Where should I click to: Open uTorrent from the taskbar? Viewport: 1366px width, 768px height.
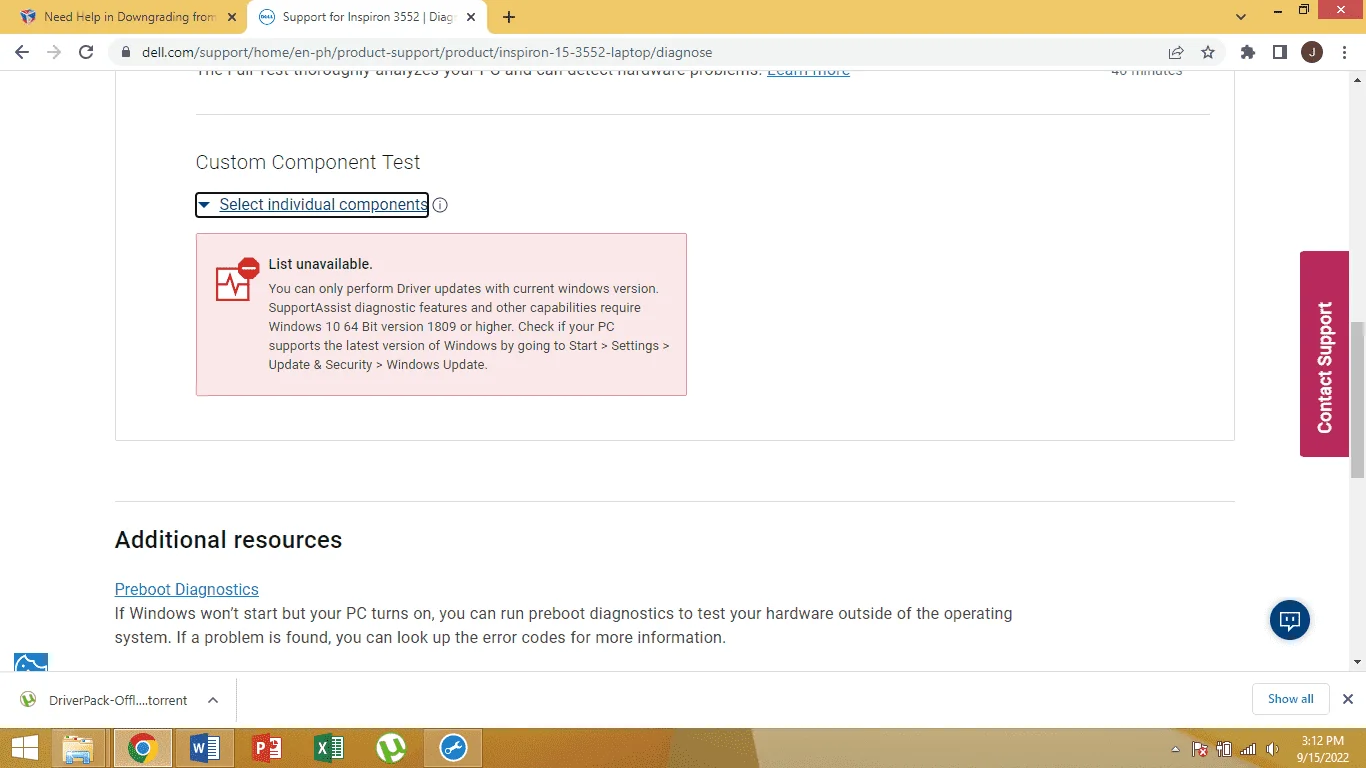391,748
